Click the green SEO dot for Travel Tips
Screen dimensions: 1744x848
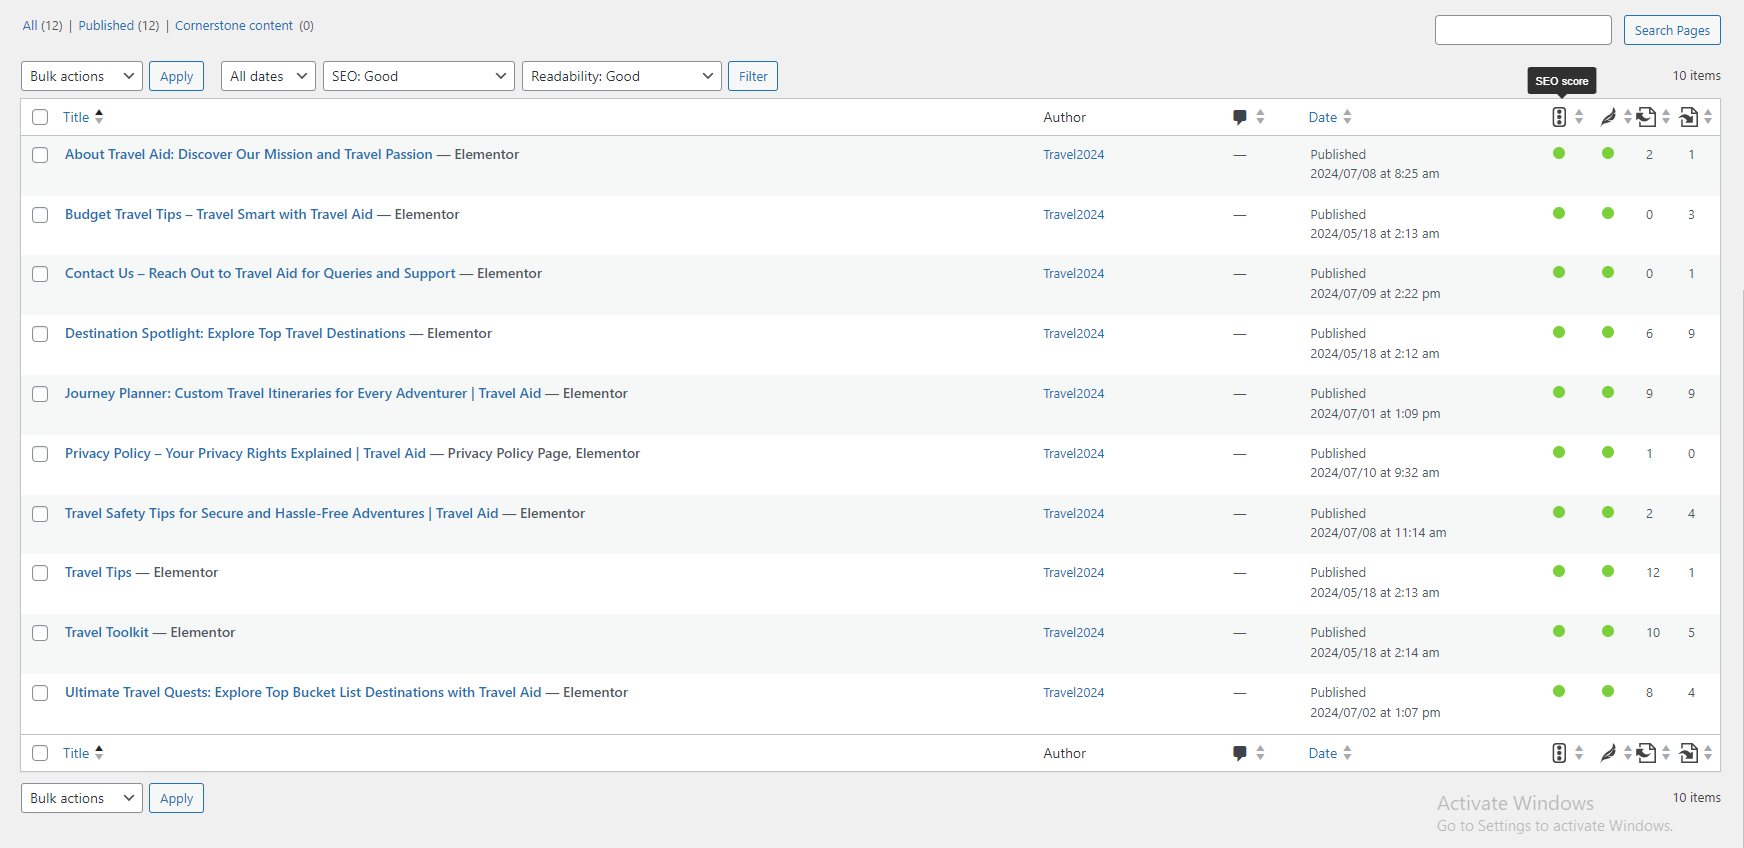1558,572
